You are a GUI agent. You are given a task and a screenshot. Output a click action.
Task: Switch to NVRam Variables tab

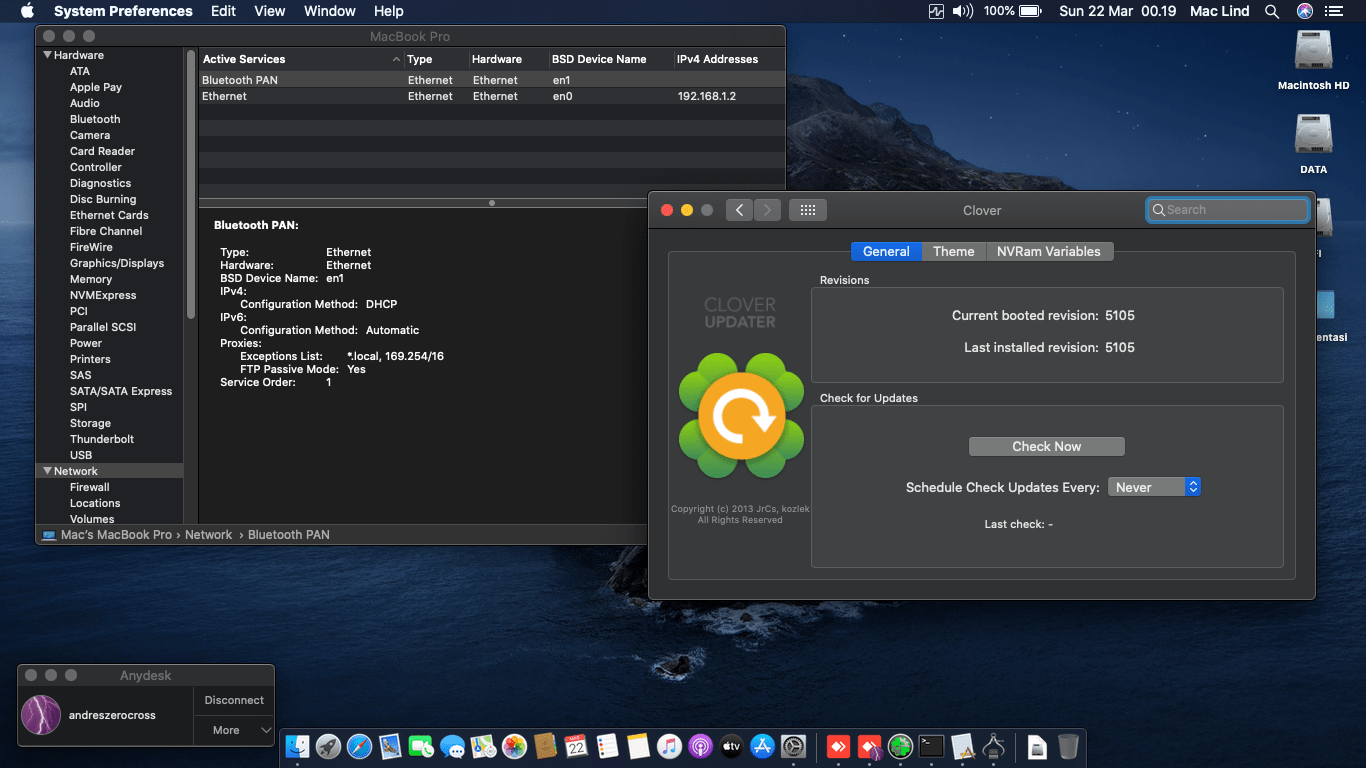pos(1049,251)
